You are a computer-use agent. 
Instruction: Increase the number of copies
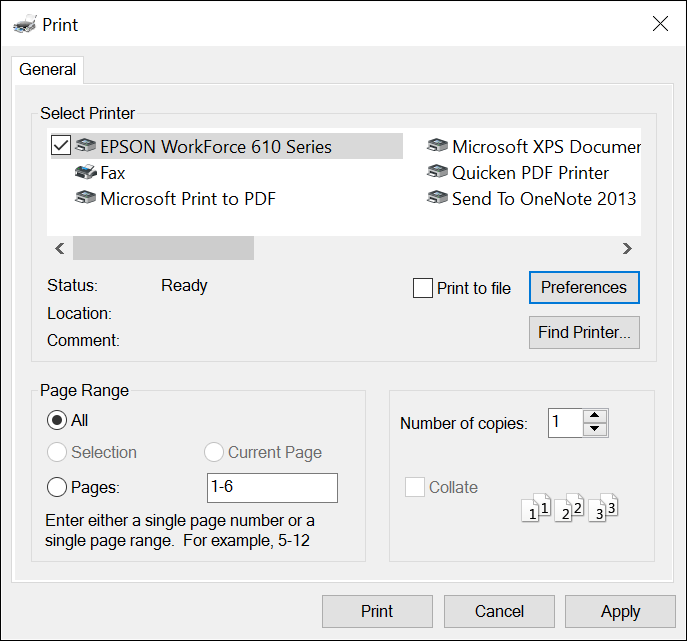595,416
